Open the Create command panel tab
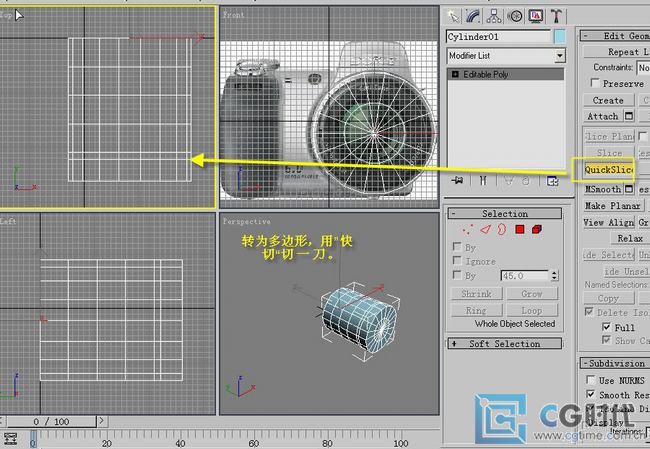This screenshot has width=650, height=449. 454,17
